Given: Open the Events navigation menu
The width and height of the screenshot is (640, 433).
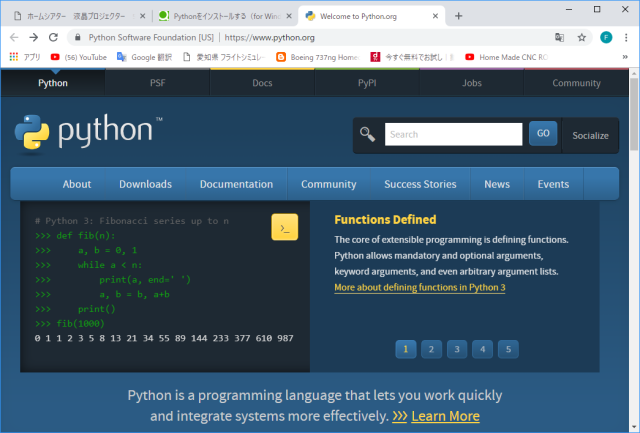Looking at the screenshot, I should coord(553,184).
